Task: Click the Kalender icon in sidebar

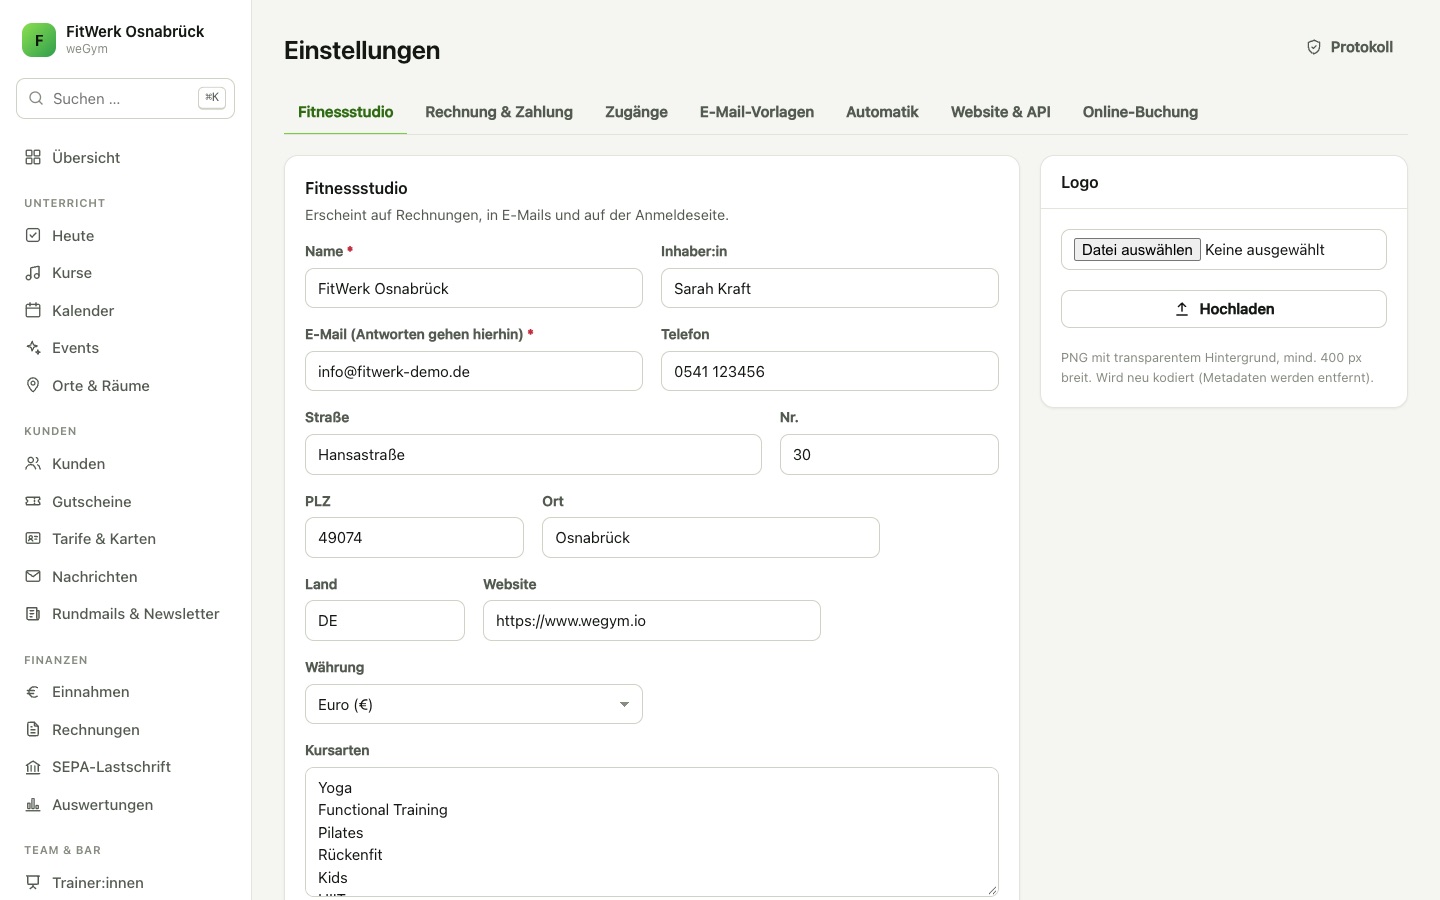Action: click(x=33, y=310)
